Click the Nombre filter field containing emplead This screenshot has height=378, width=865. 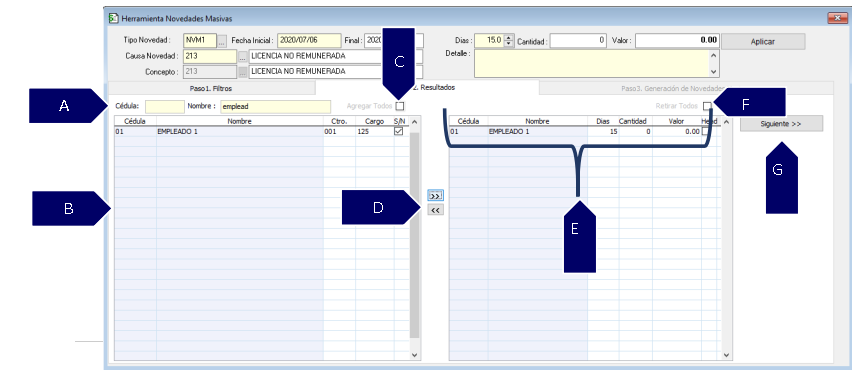tap(275, 106)
